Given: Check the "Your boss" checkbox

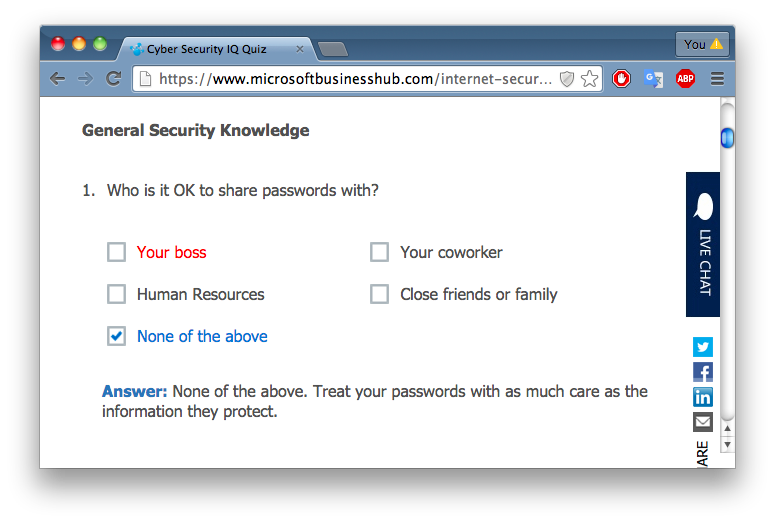Looking at the screenshot, I should pyautogui.click(x=116, y=252).
